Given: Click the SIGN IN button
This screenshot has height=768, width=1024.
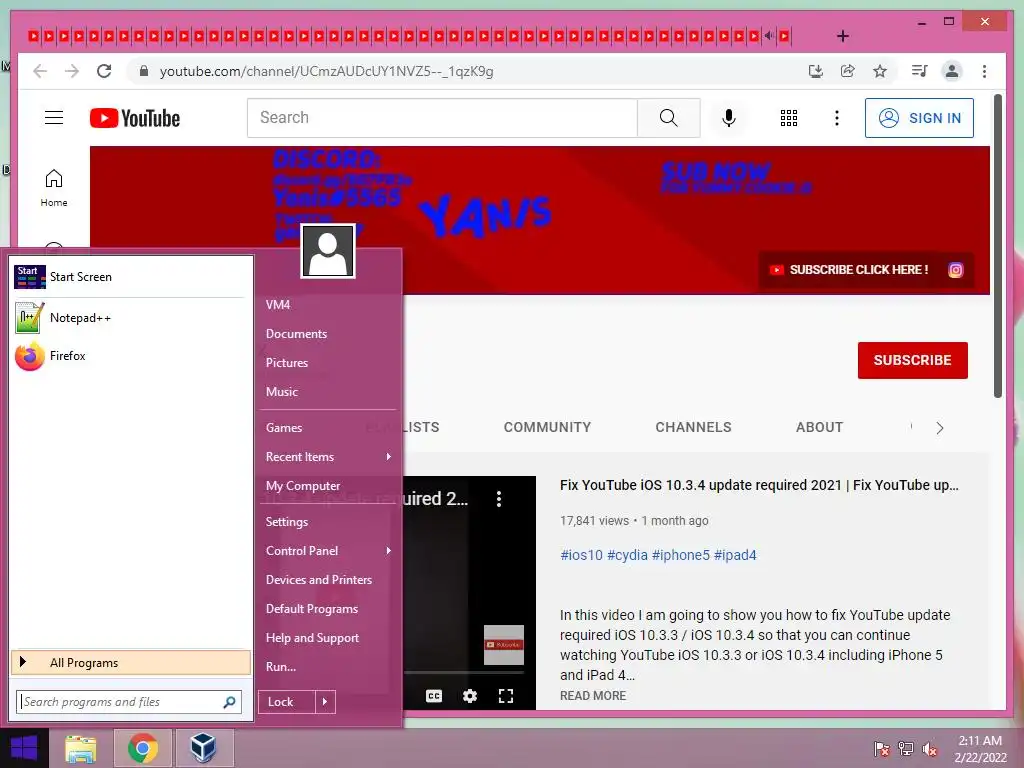Looking at the screenshot, I should (x=919, y=118).
